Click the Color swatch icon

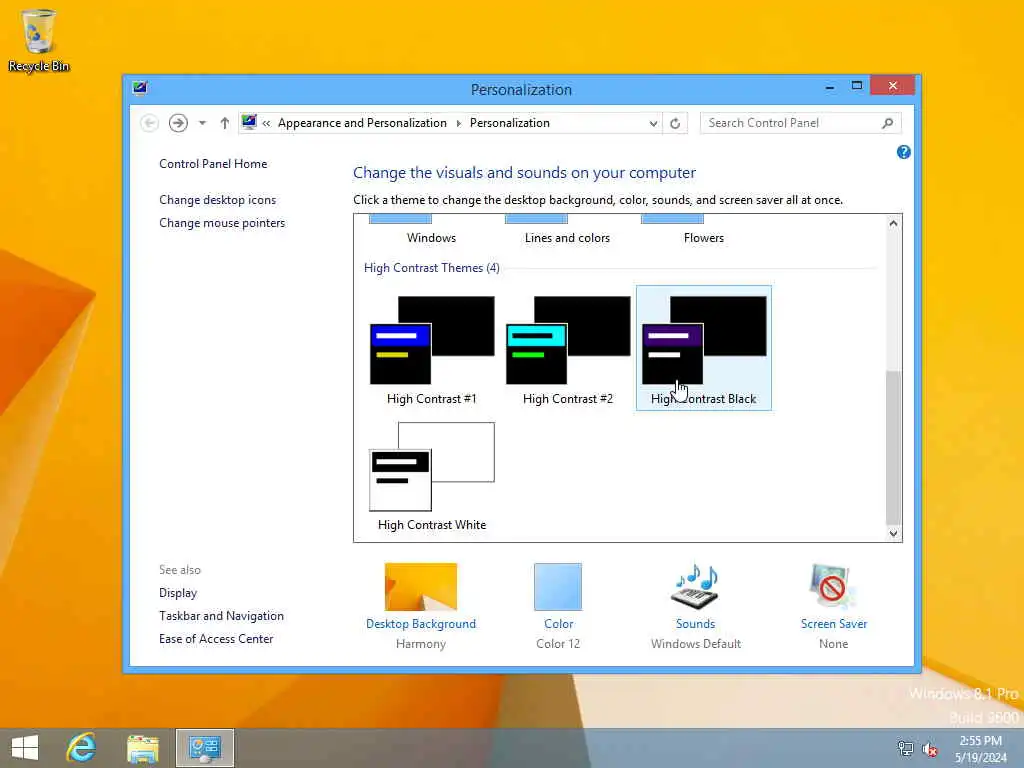(558, 586)
